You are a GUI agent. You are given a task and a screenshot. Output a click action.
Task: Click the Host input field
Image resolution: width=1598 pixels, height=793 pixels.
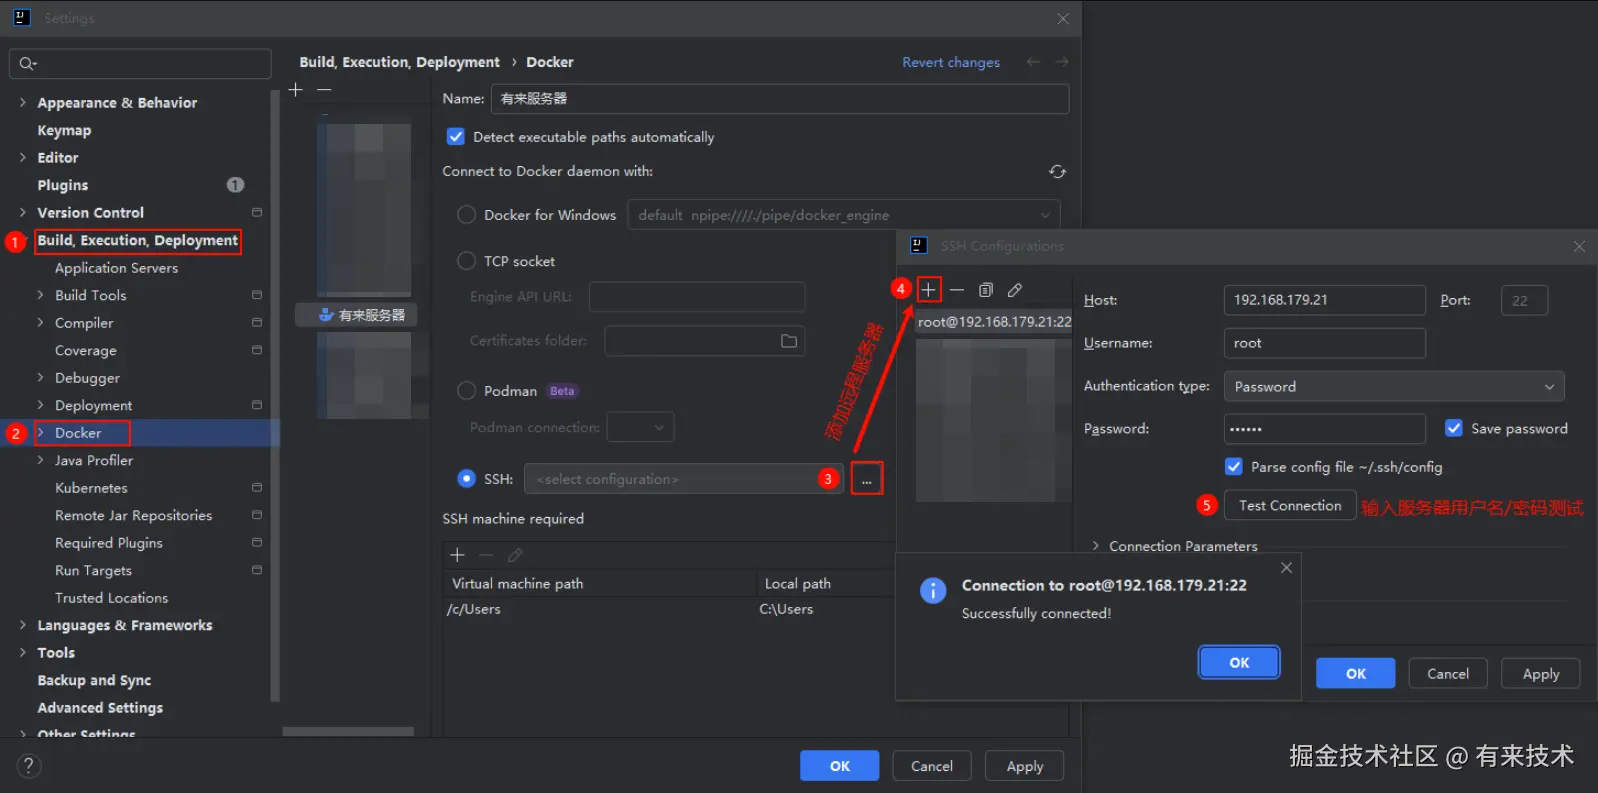(x=1325, y=300)
